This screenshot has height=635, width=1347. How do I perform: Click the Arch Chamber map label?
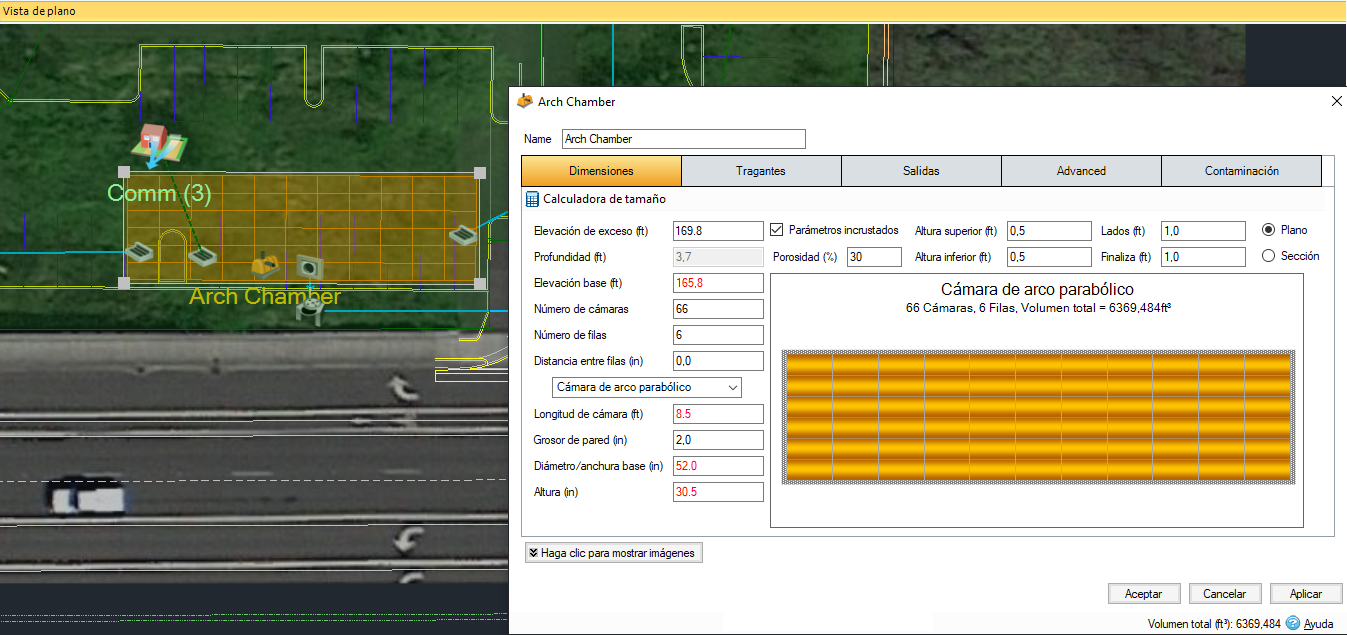[x=265, y=297]
